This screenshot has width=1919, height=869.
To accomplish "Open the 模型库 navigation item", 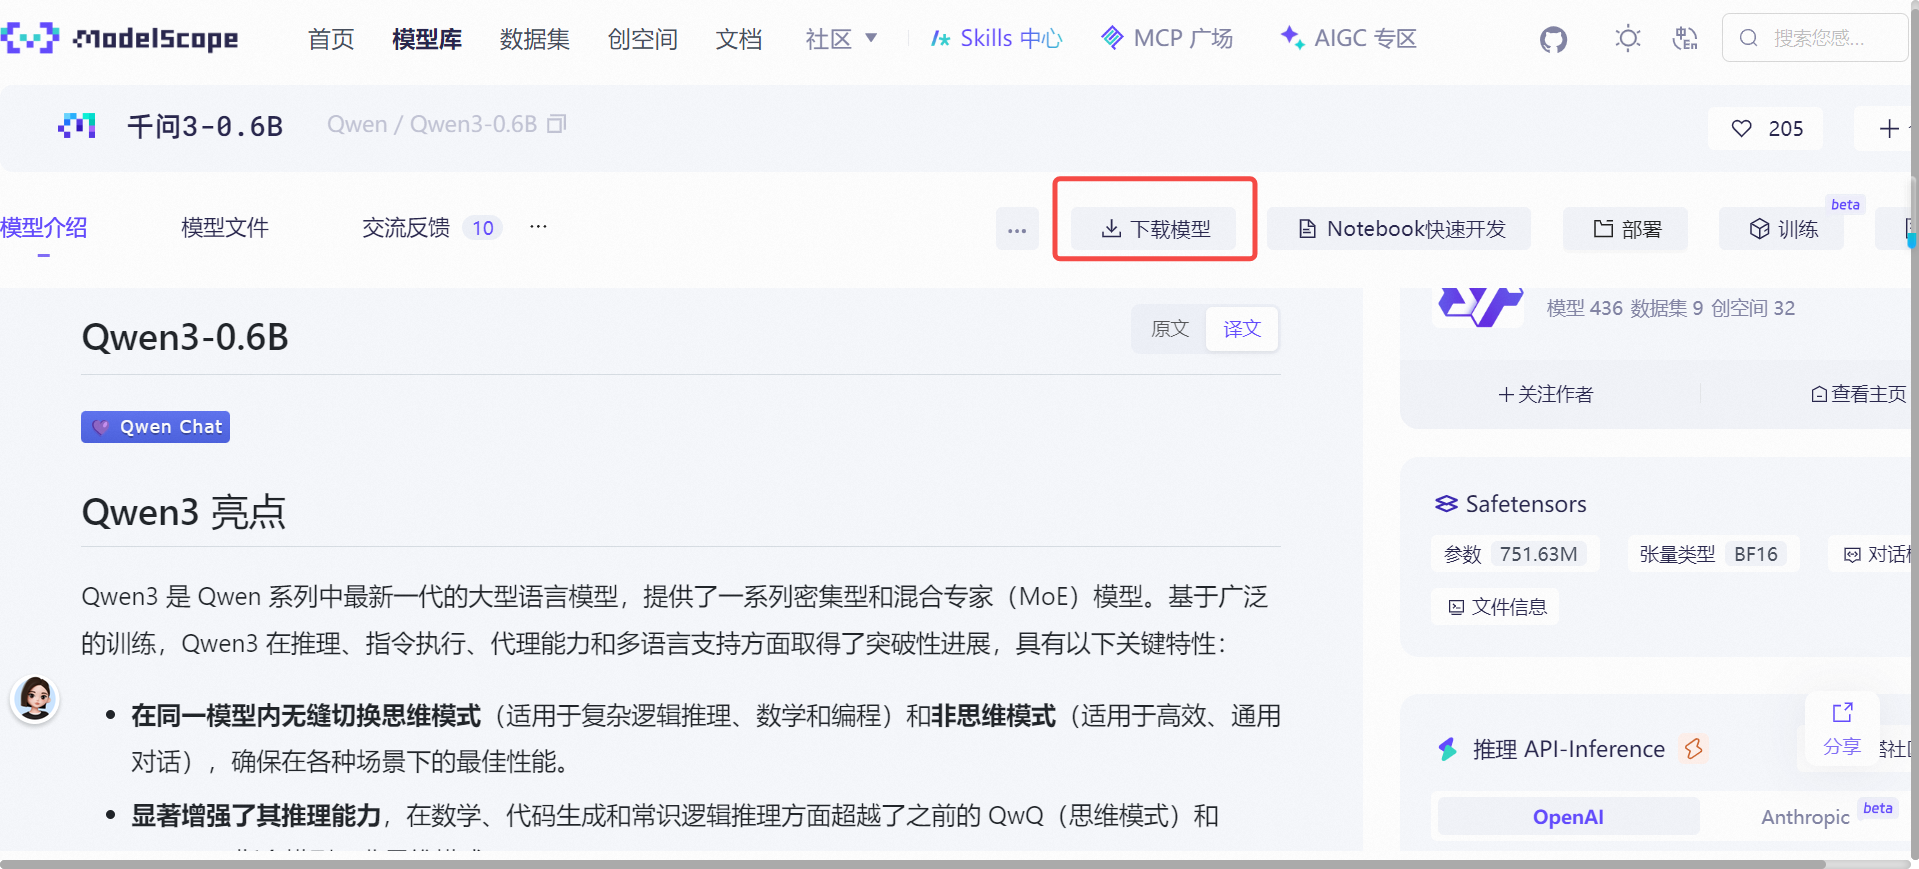I will pyautogui.click(x=427, y=39).
